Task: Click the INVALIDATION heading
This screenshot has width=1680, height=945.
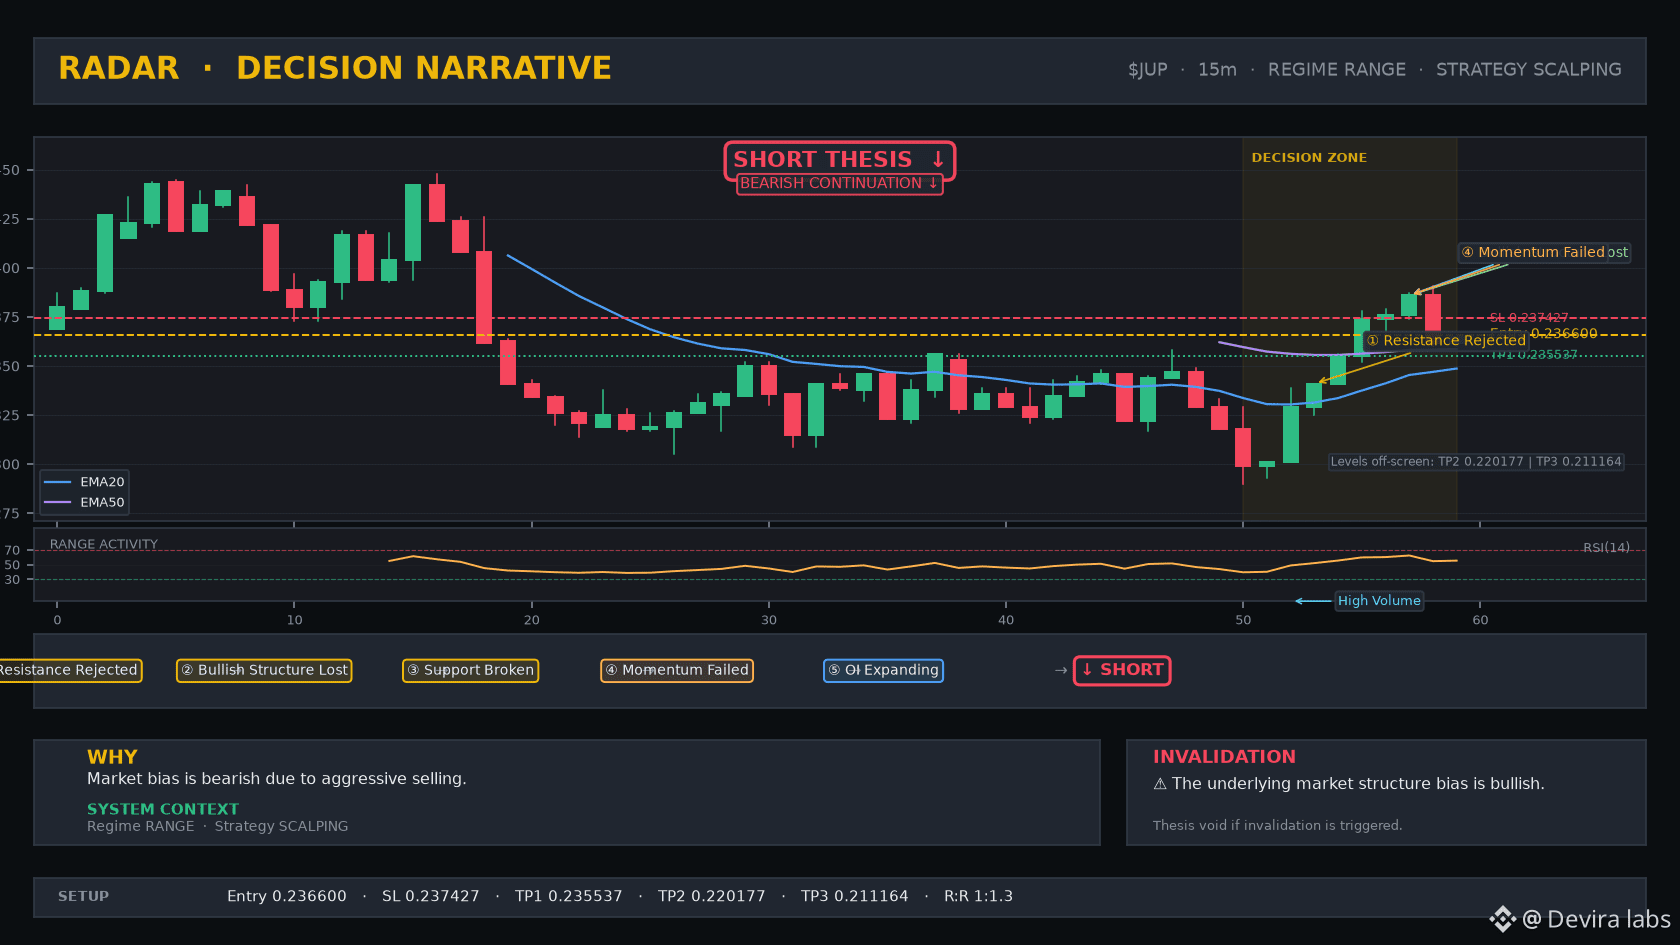Action: click(1224, 757)
